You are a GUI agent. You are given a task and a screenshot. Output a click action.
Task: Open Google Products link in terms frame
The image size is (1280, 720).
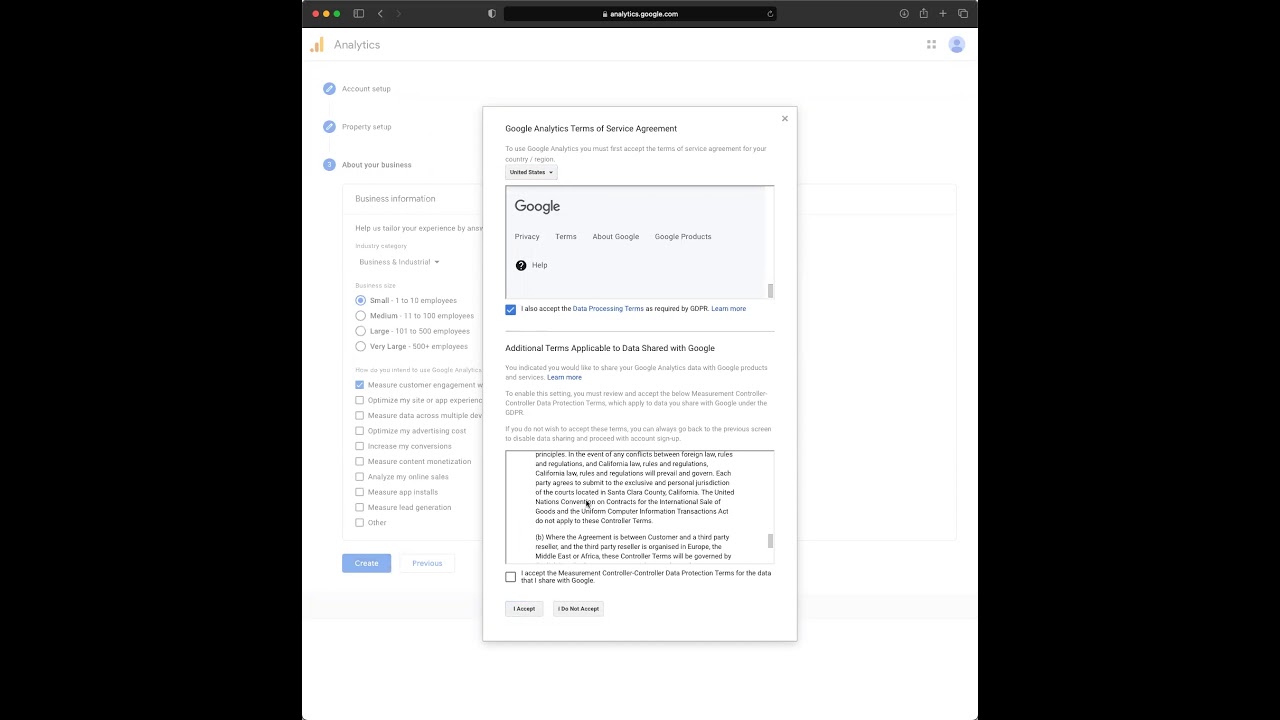pyautogui.click(x=683, y=237)
